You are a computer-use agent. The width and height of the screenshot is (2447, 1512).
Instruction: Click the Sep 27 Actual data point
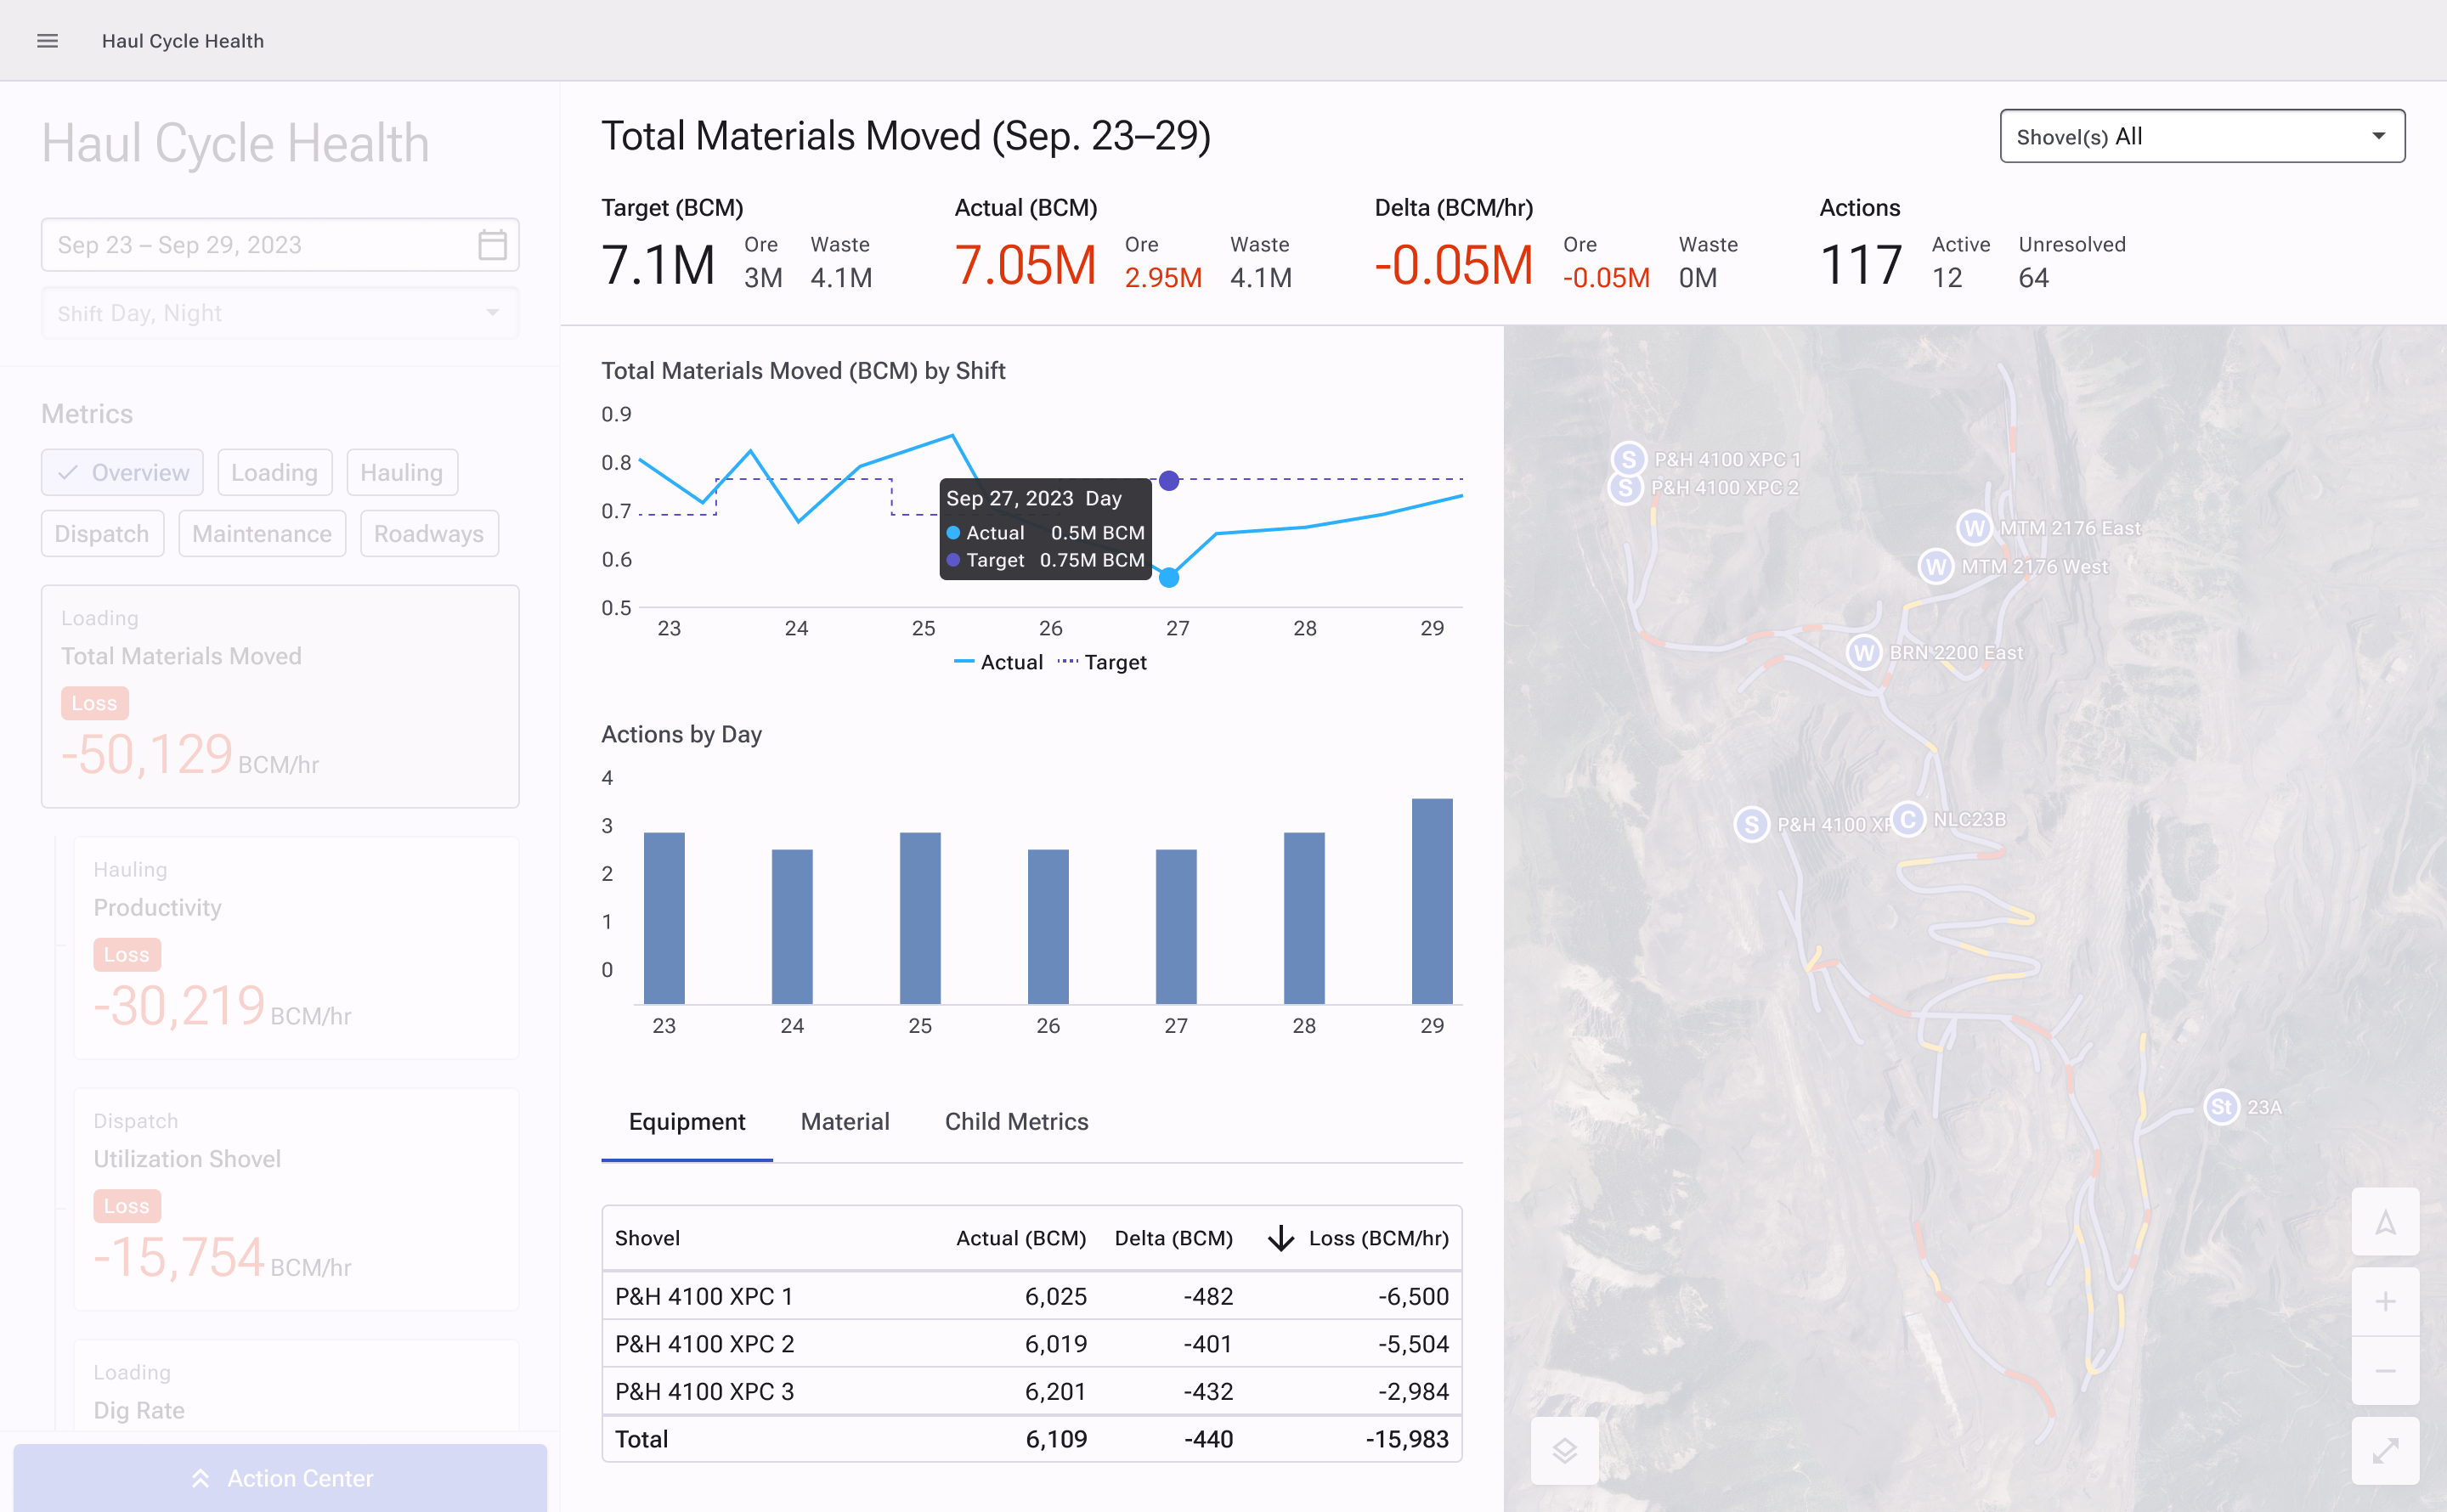(x=1168, y=578)
